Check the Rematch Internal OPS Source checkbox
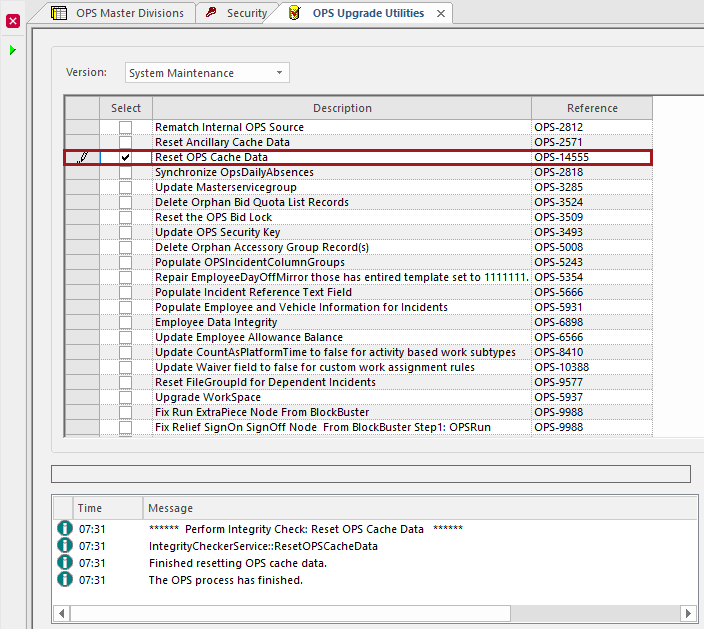704x629 pixels. pos(125,128)
